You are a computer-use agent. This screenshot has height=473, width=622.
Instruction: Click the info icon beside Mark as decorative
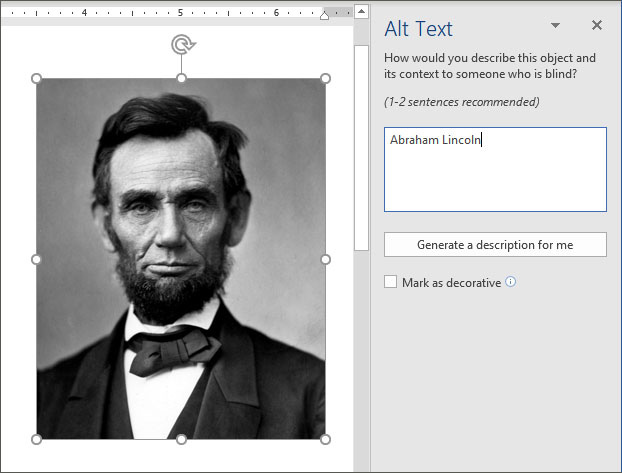point(511,282)
